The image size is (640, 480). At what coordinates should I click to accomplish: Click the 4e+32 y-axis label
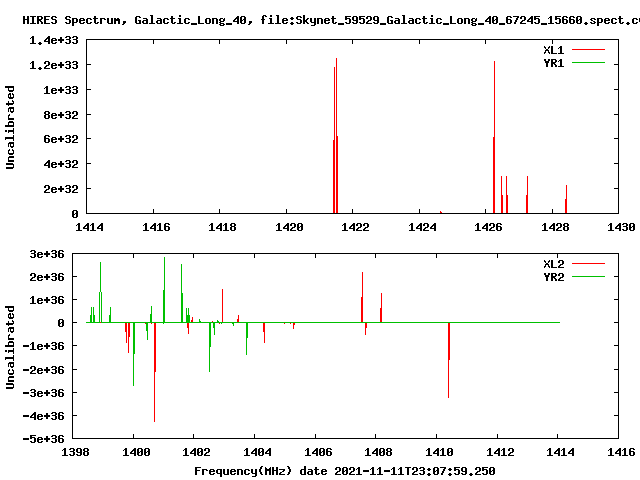click(60, 164)
